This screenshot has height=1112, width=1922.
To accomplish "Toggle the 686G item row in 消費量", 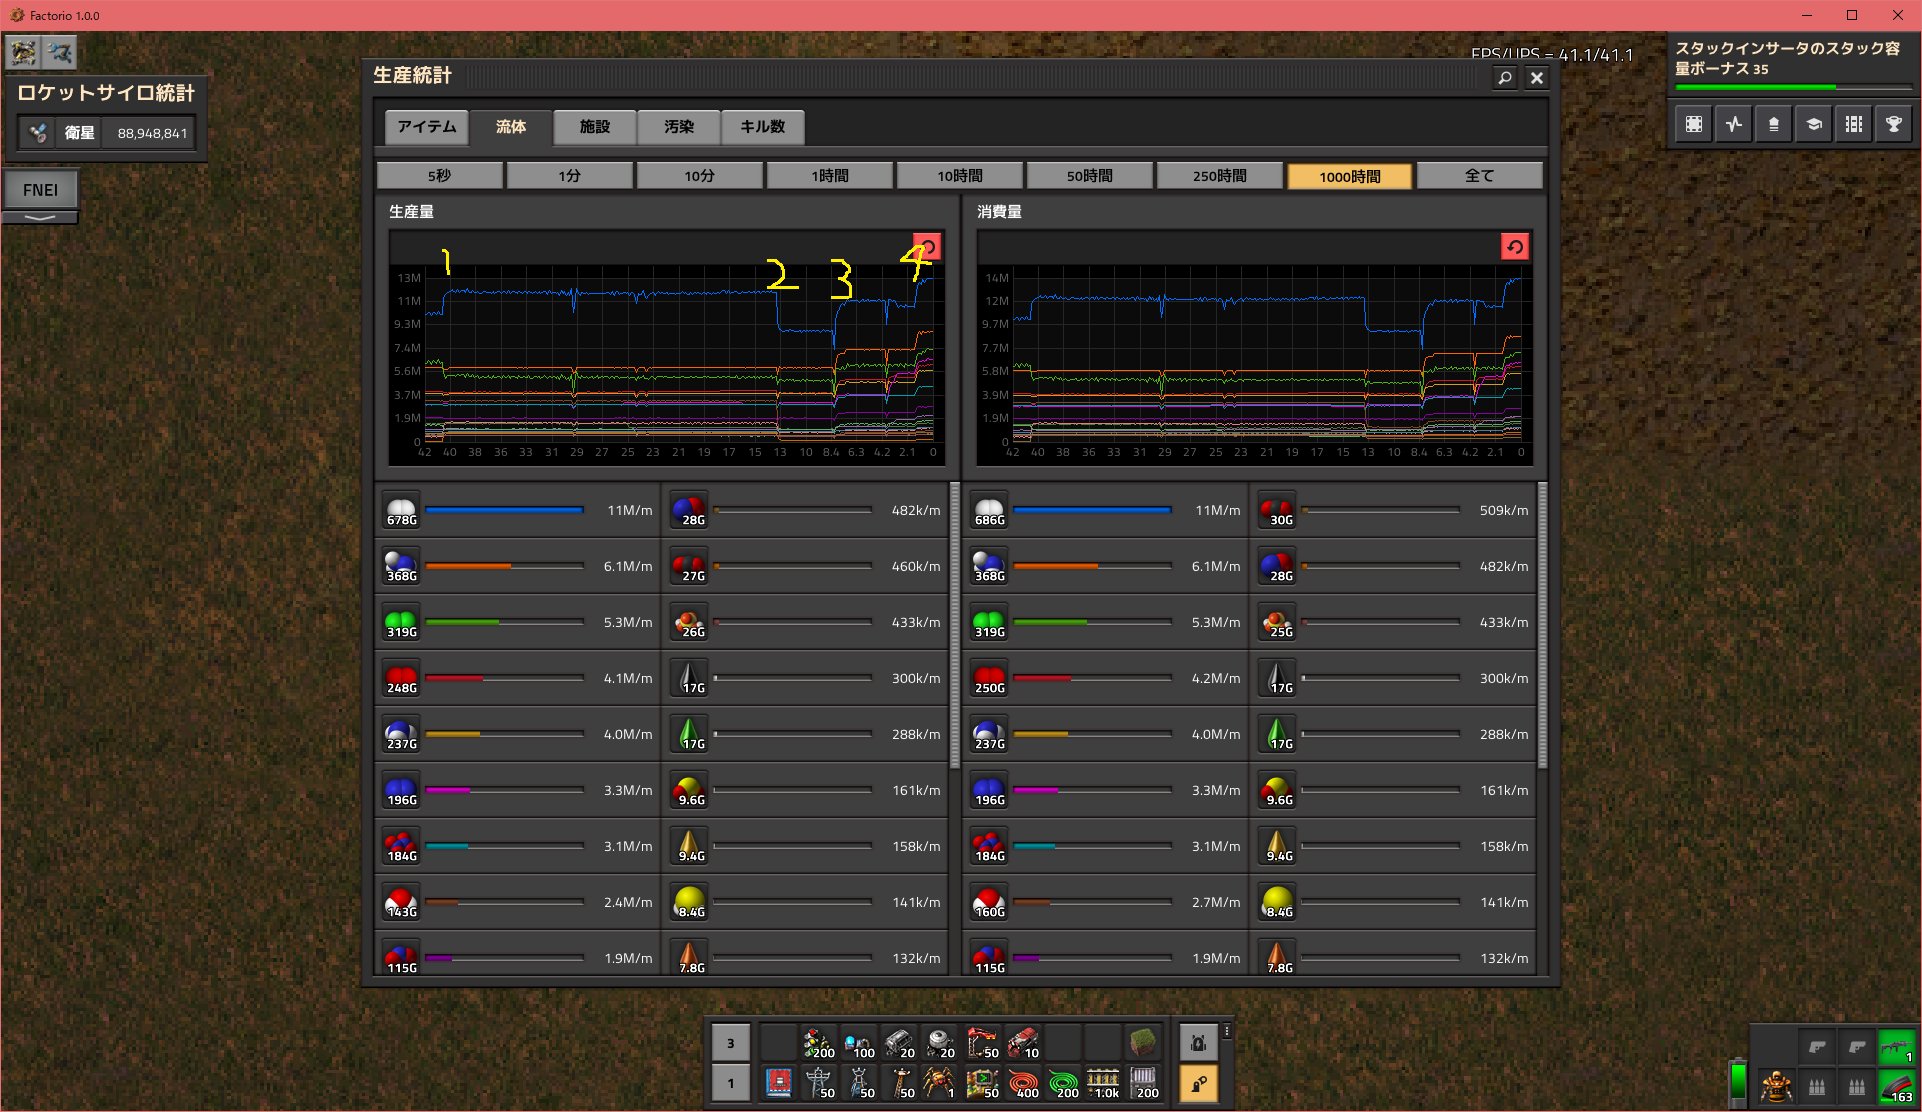I will click(1106, 510).
